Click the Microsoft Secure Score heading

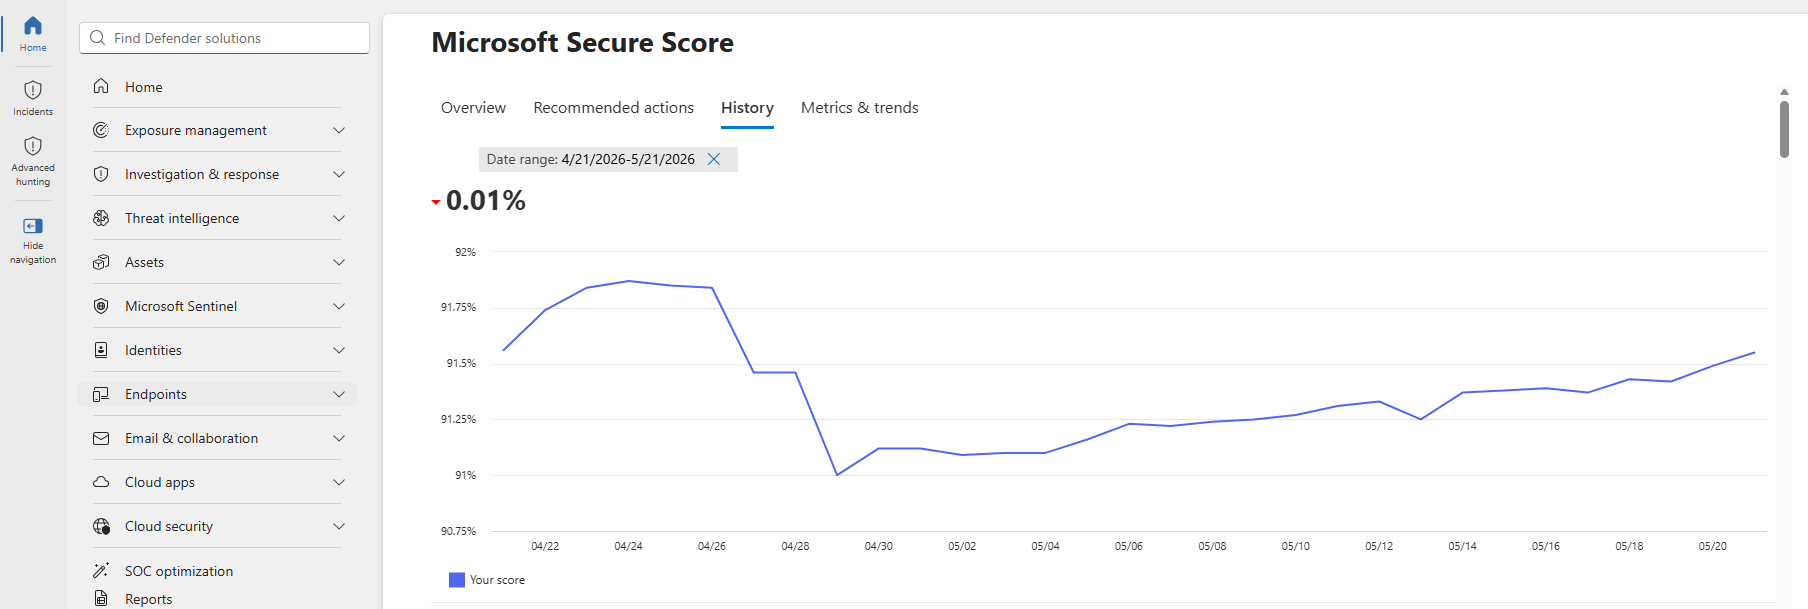click(x=582, y=43)
